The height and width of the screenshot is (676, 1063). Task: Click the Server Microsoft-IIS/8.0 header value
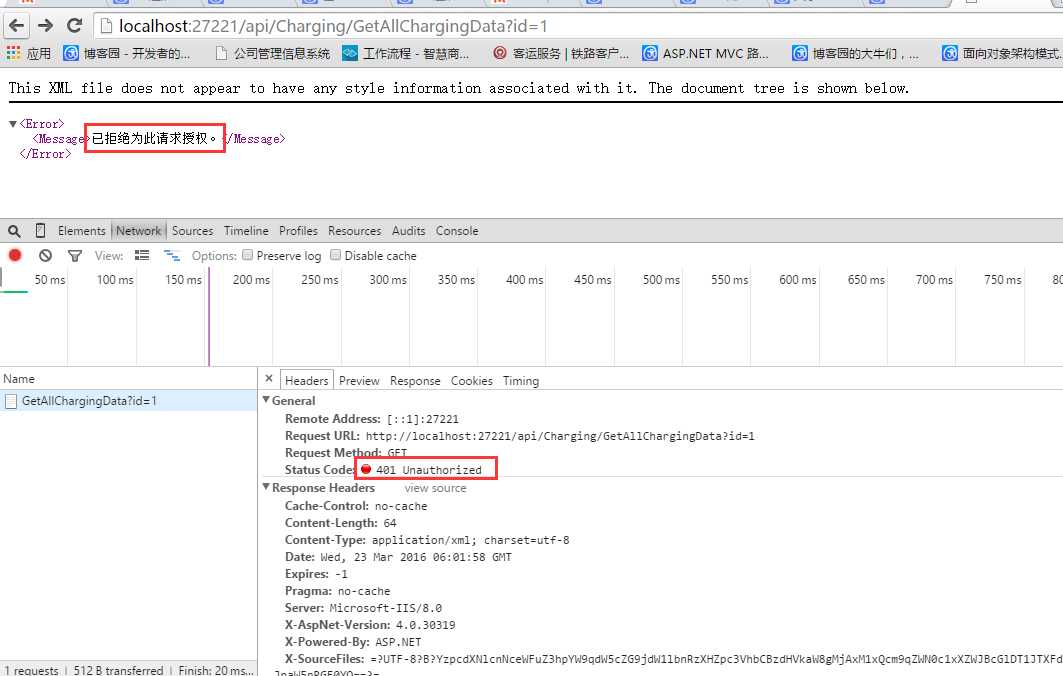pyautogui.click(x=386, y=608)
